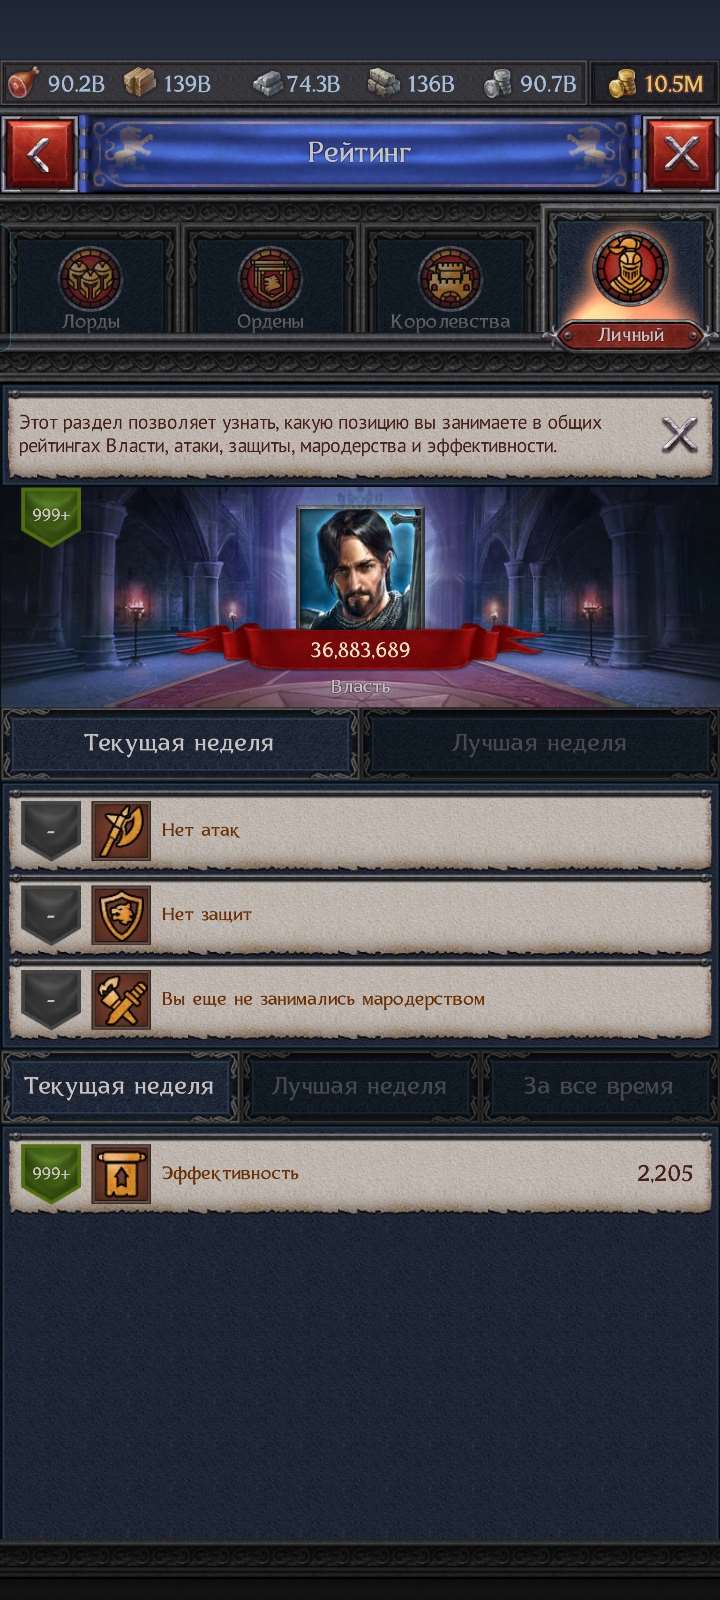Dismiss the info hint with its X
720x1600 pixels.
pyautogui.click(x=680, y=435)
